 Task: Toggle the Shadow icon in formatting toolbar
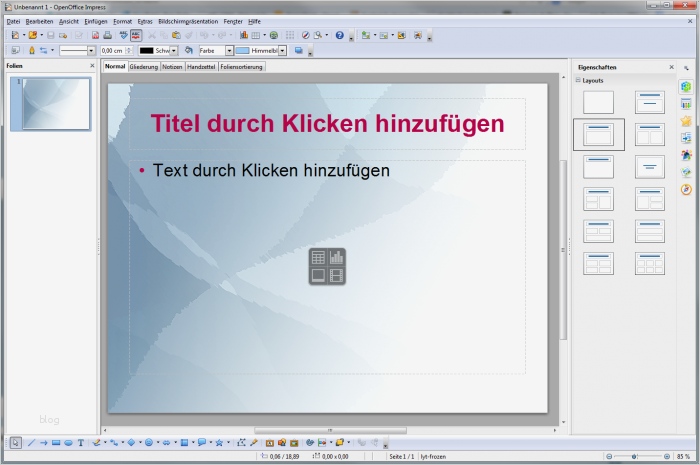pos(299,51)
